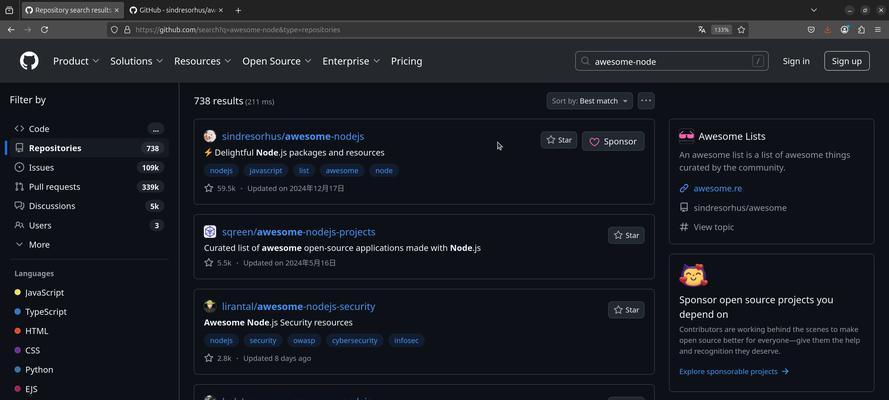This screenshot has width=889, height=400.
Task: Click the lock icon in the address bar
Action: [127, 29]
